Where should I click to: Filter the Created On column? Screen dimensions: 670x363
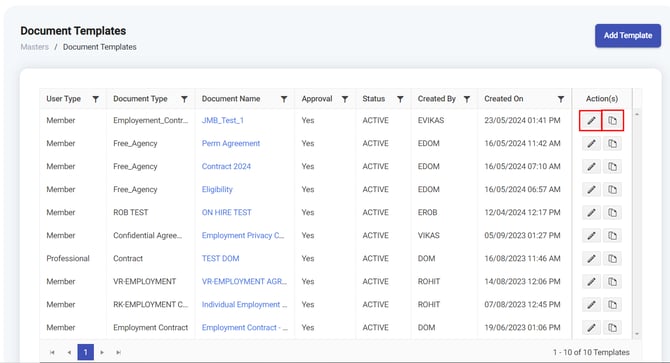click(x=561, y=99)
